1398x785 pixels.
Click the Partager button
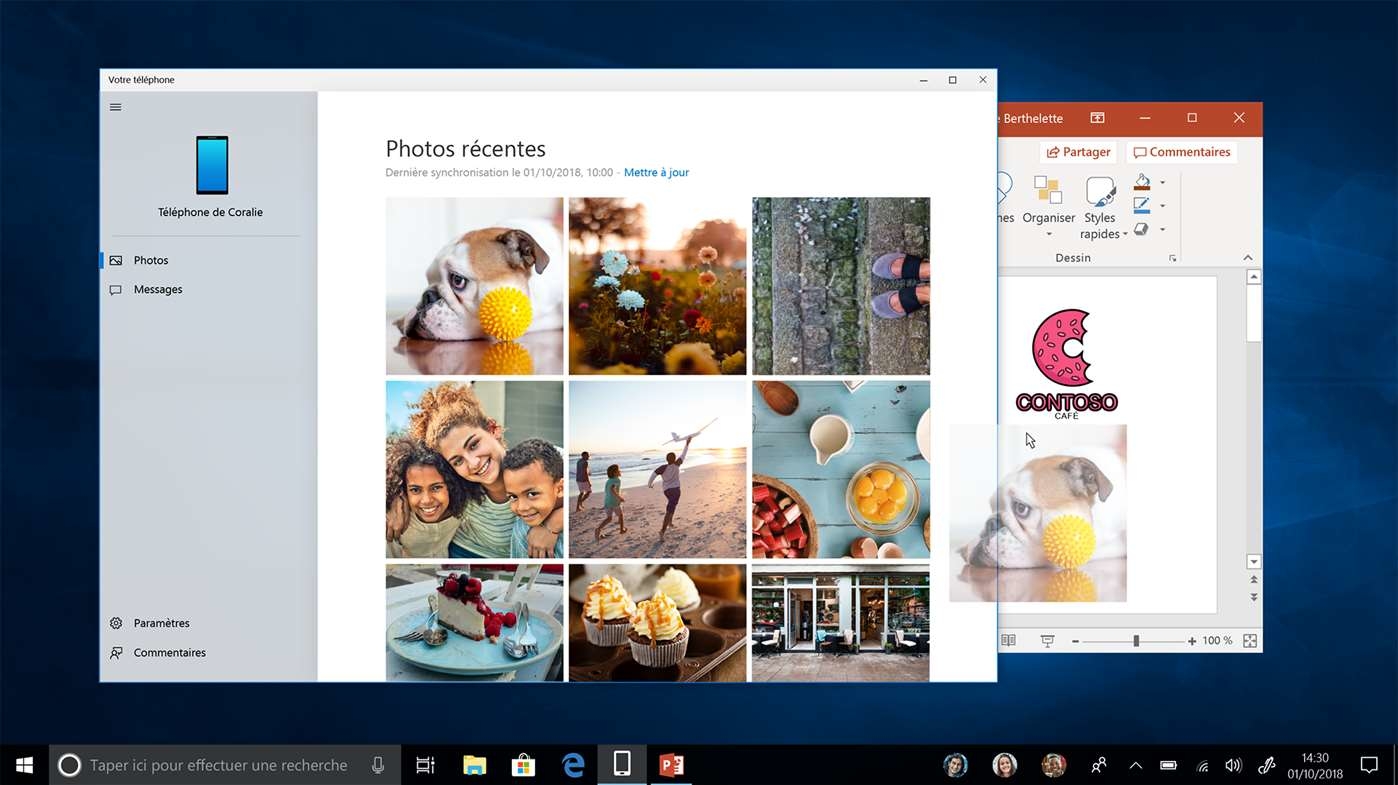[1078, 152]
